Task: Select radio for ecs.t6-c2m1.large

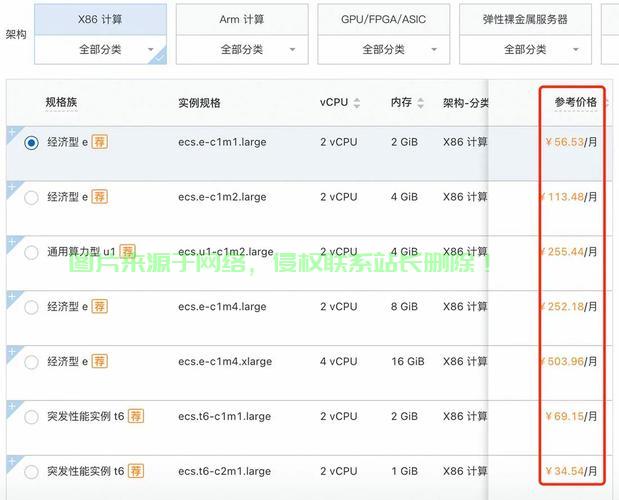Action: pos(31,472)
